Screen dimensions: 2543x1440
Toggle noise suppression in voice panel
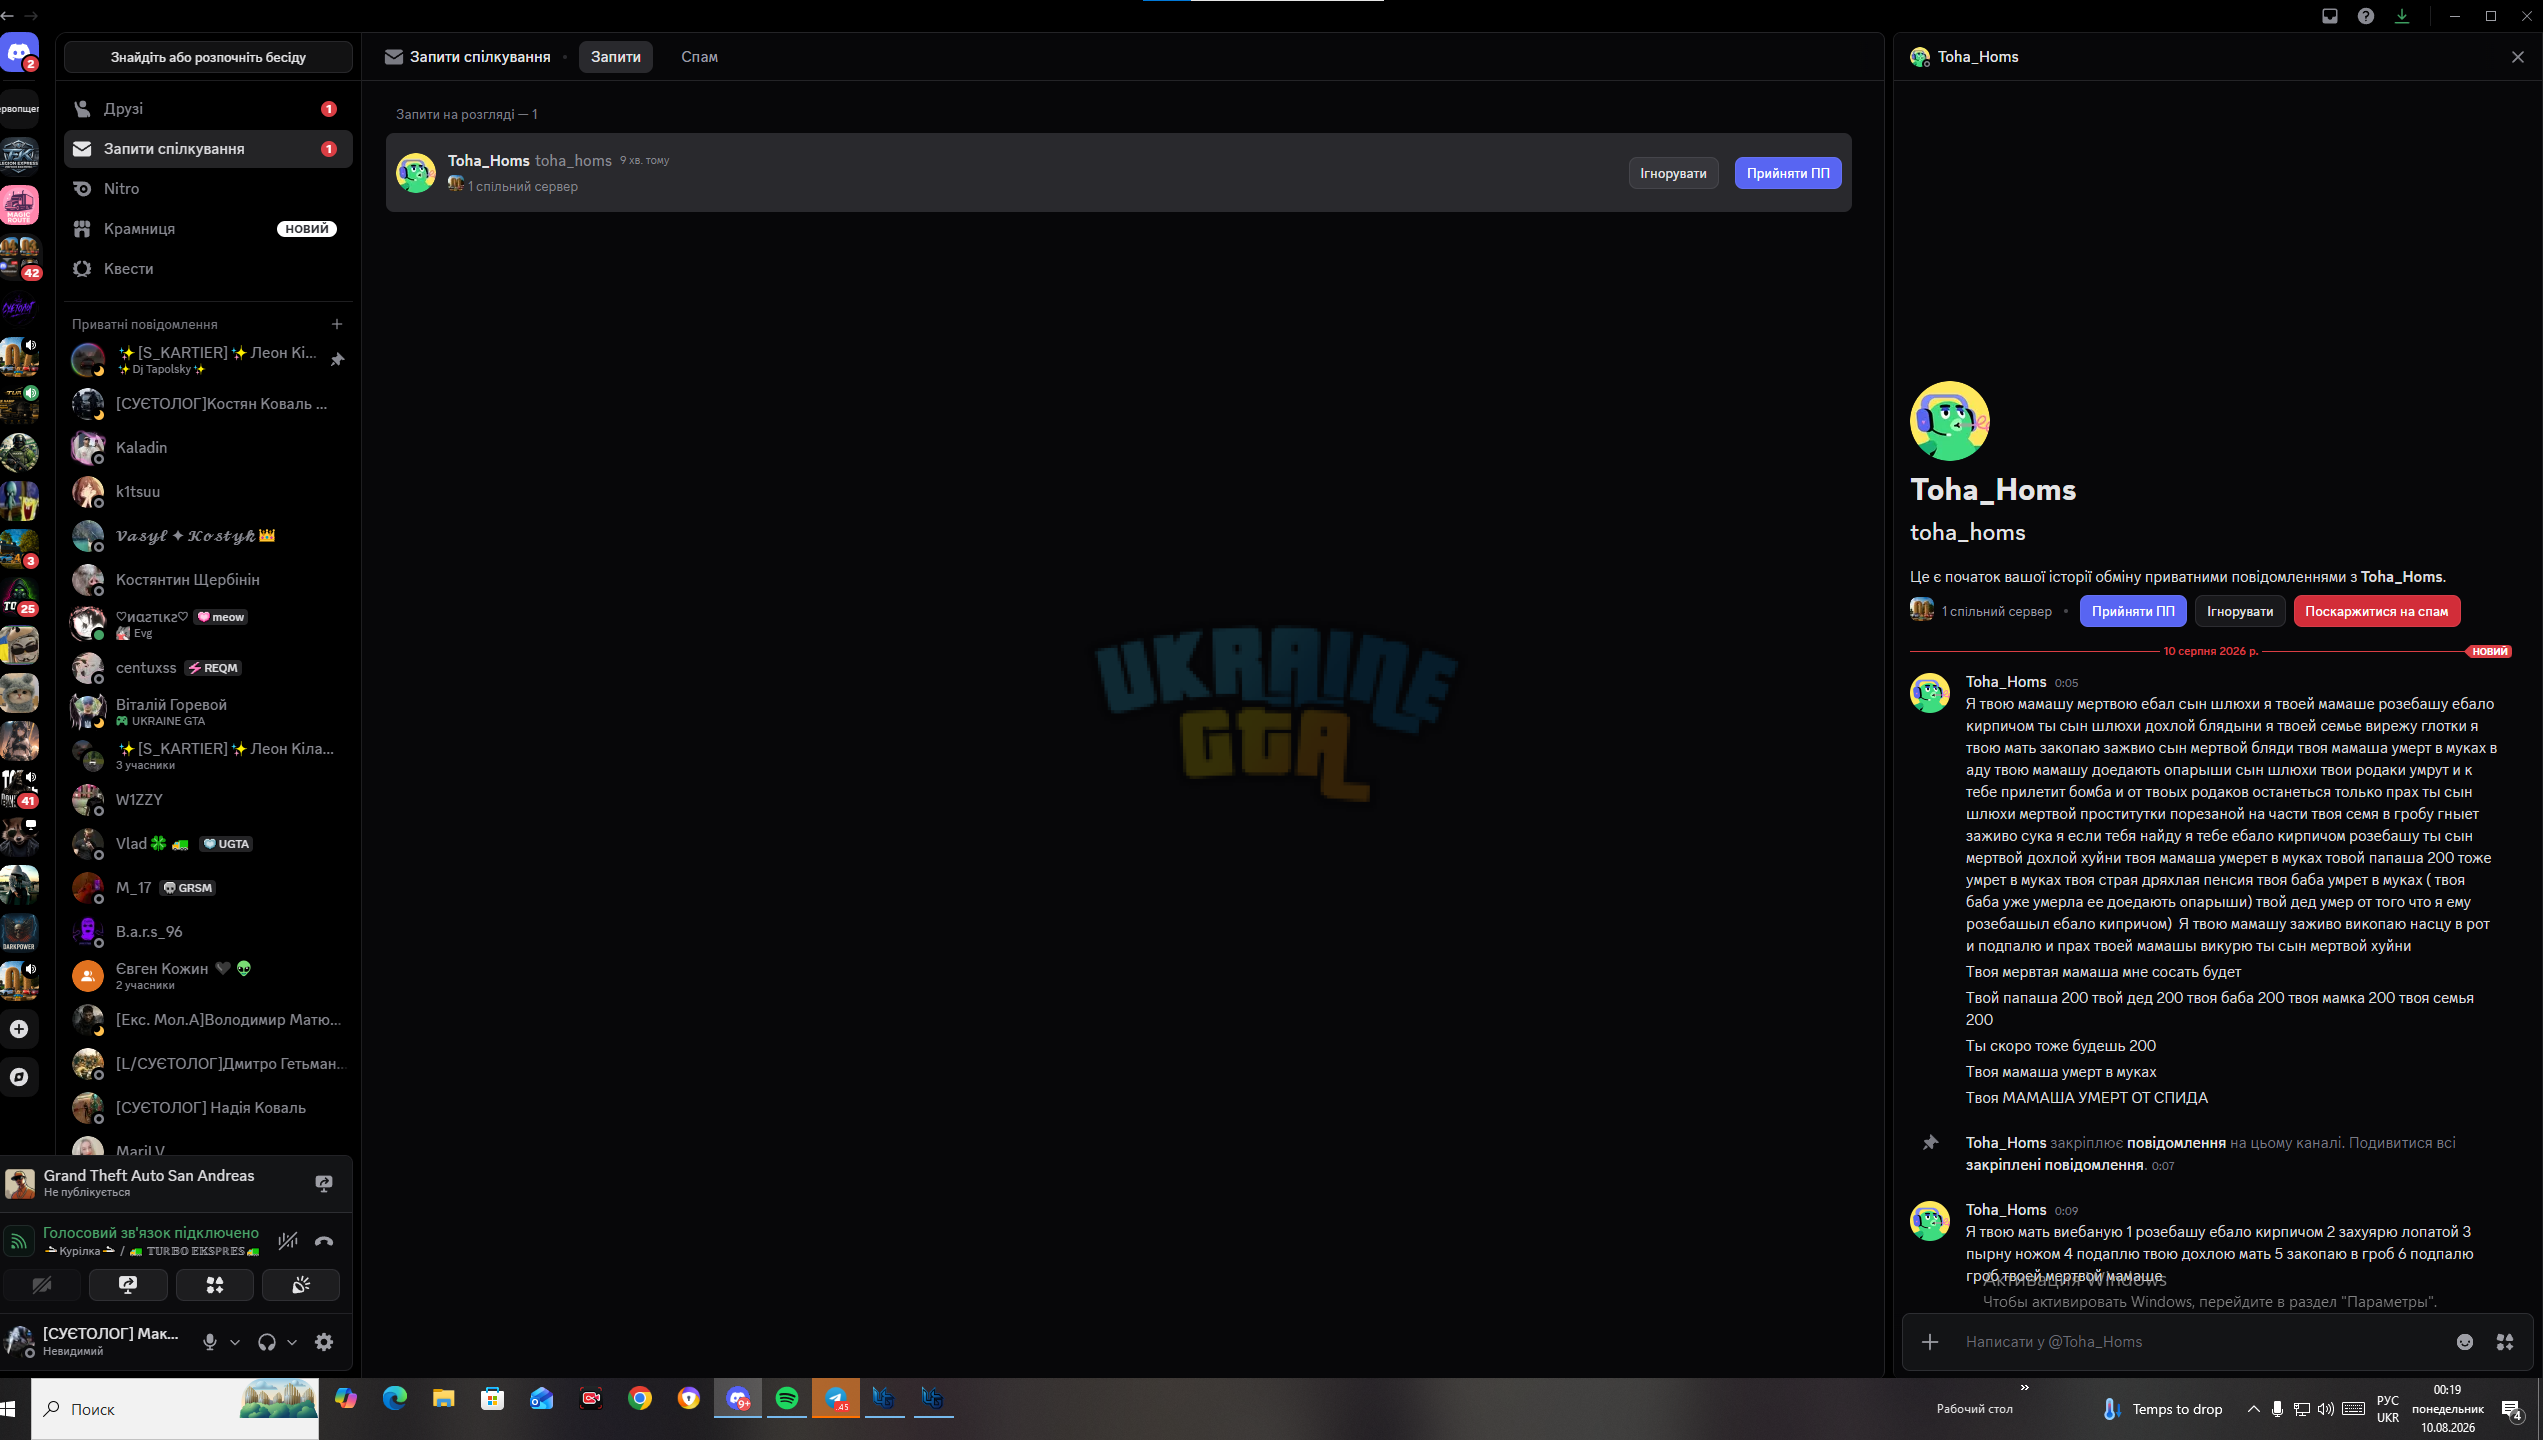pyautogui.click(x=288, y=1241)
